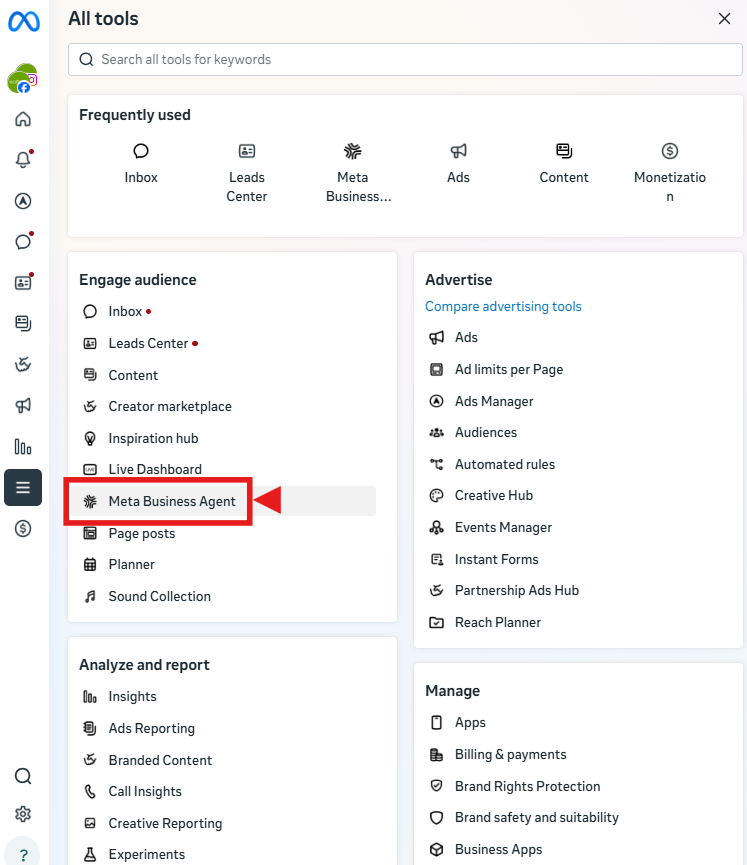
Task: Open Ads Manager compass icon in sidebar
Action: pos(23,201)
